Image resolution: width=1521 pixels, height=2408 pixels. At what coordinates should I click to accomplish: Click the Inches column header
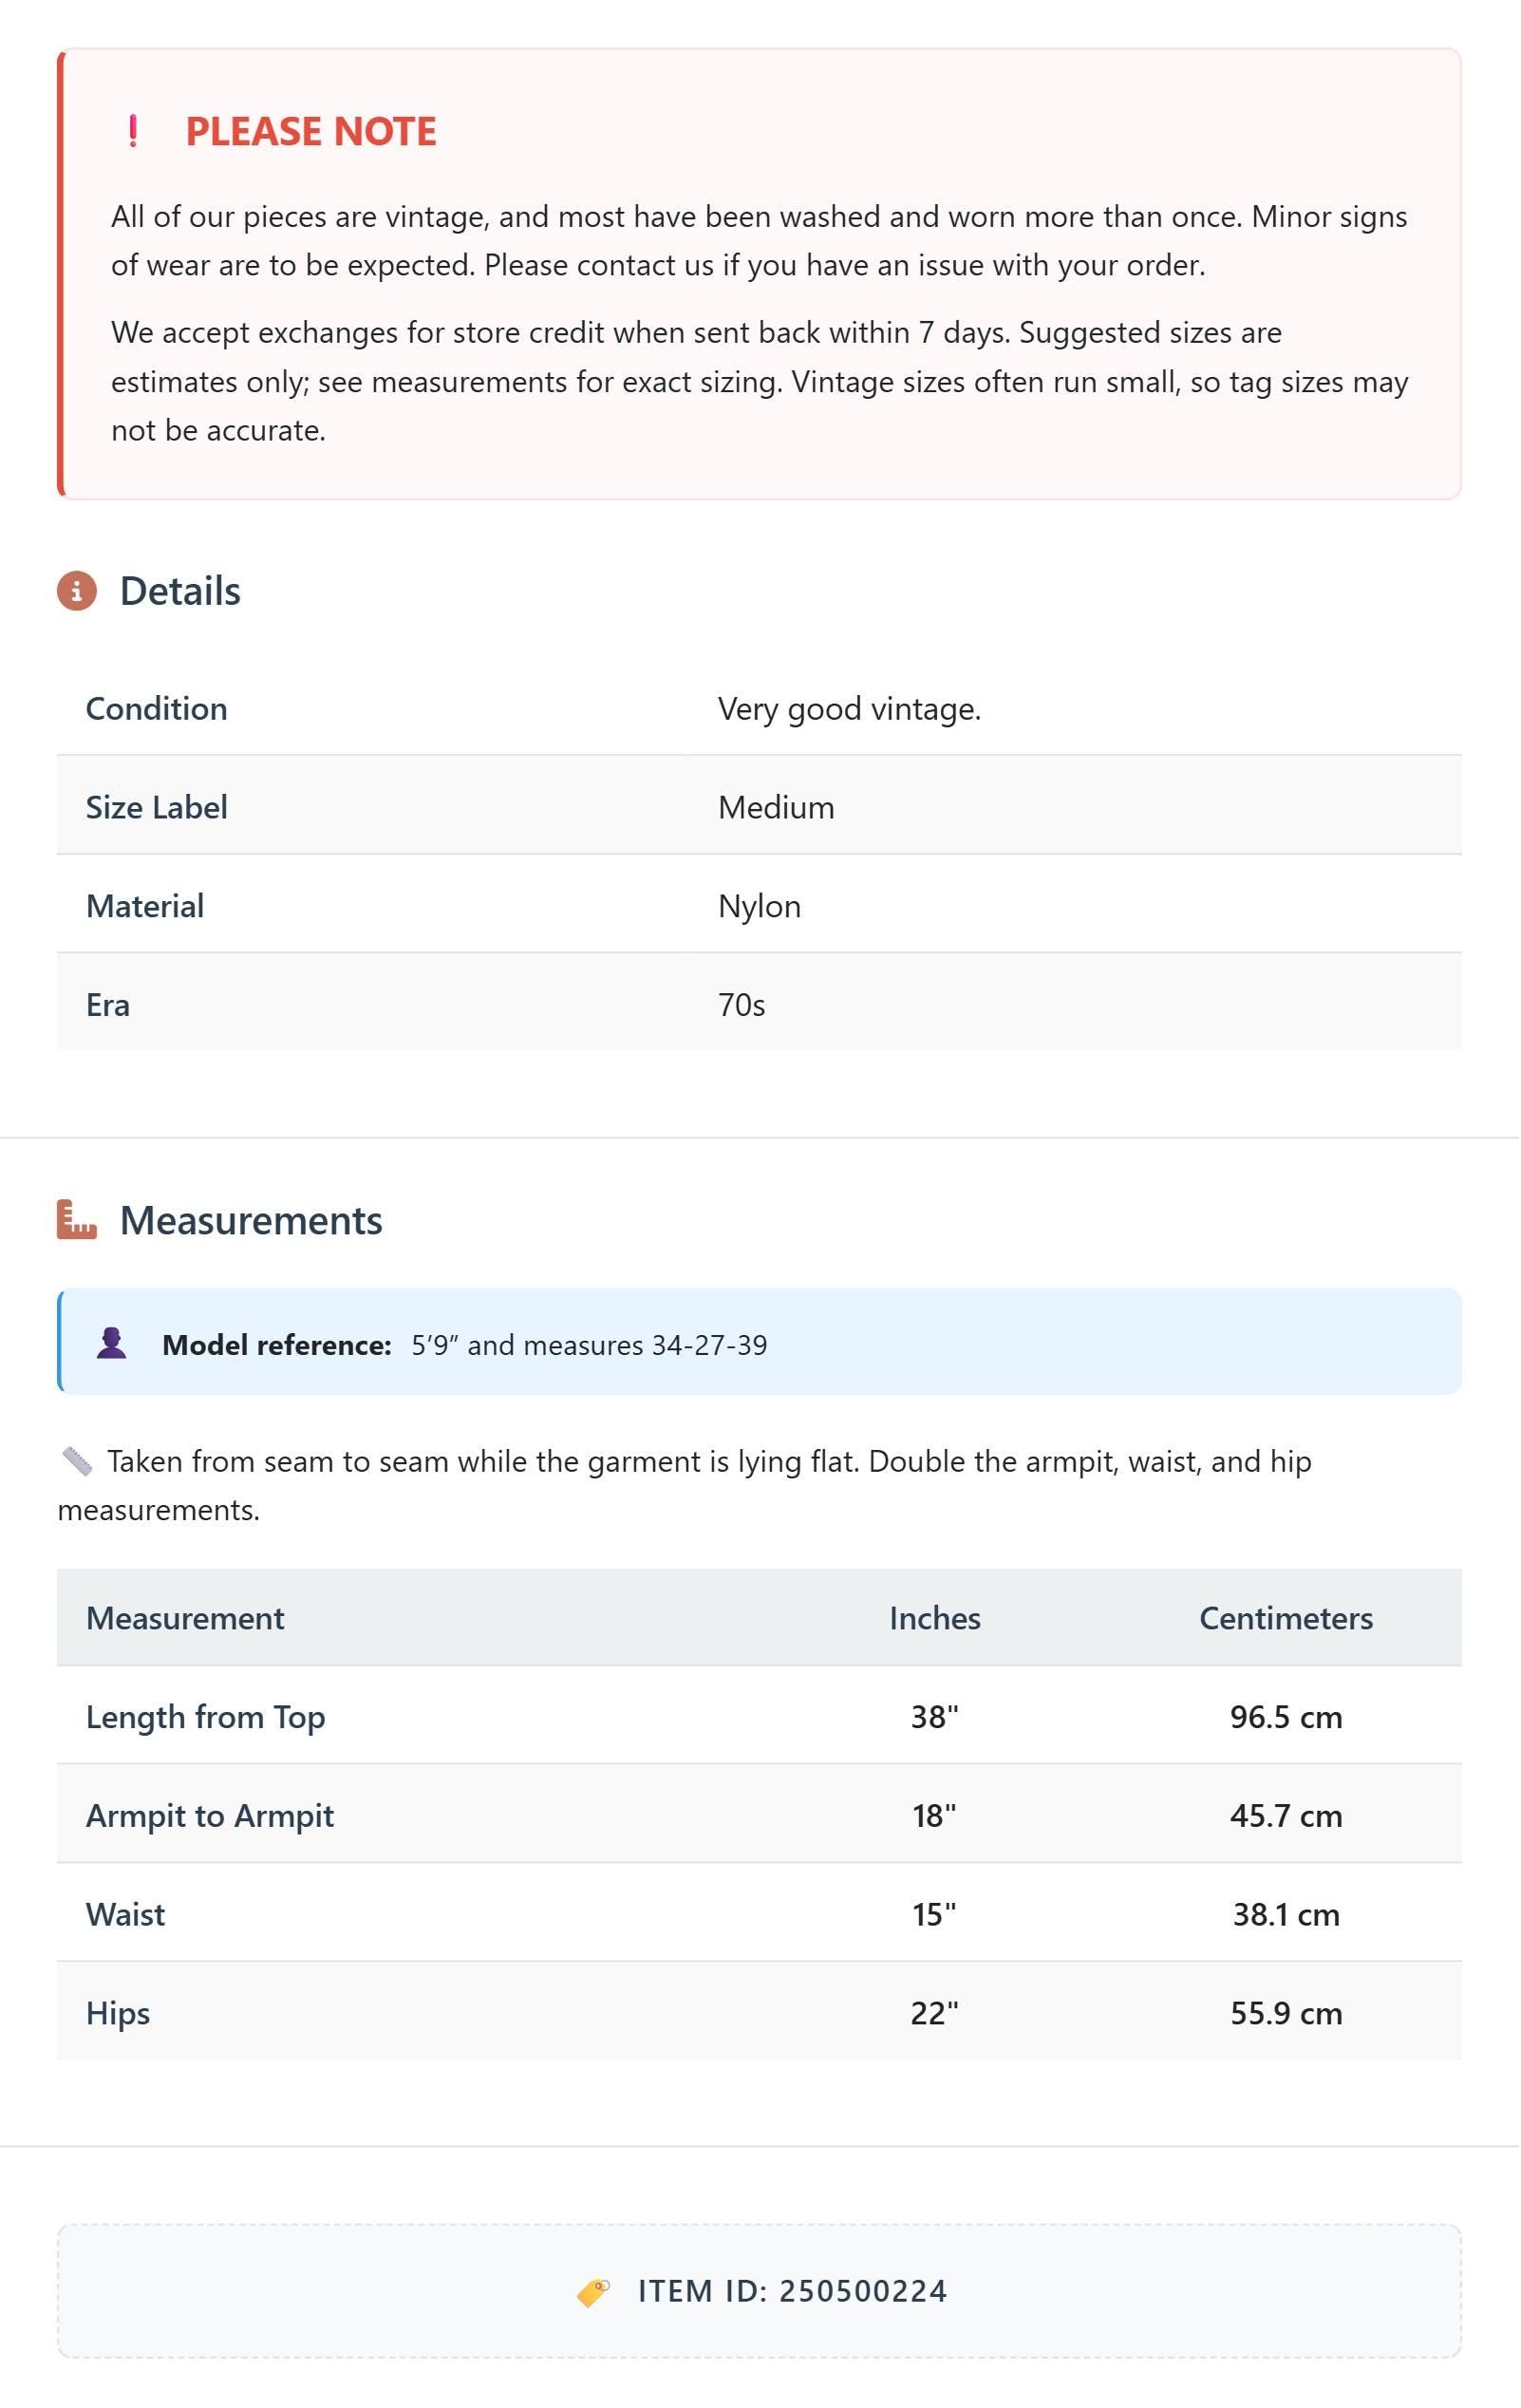[x=935, y=1618]
